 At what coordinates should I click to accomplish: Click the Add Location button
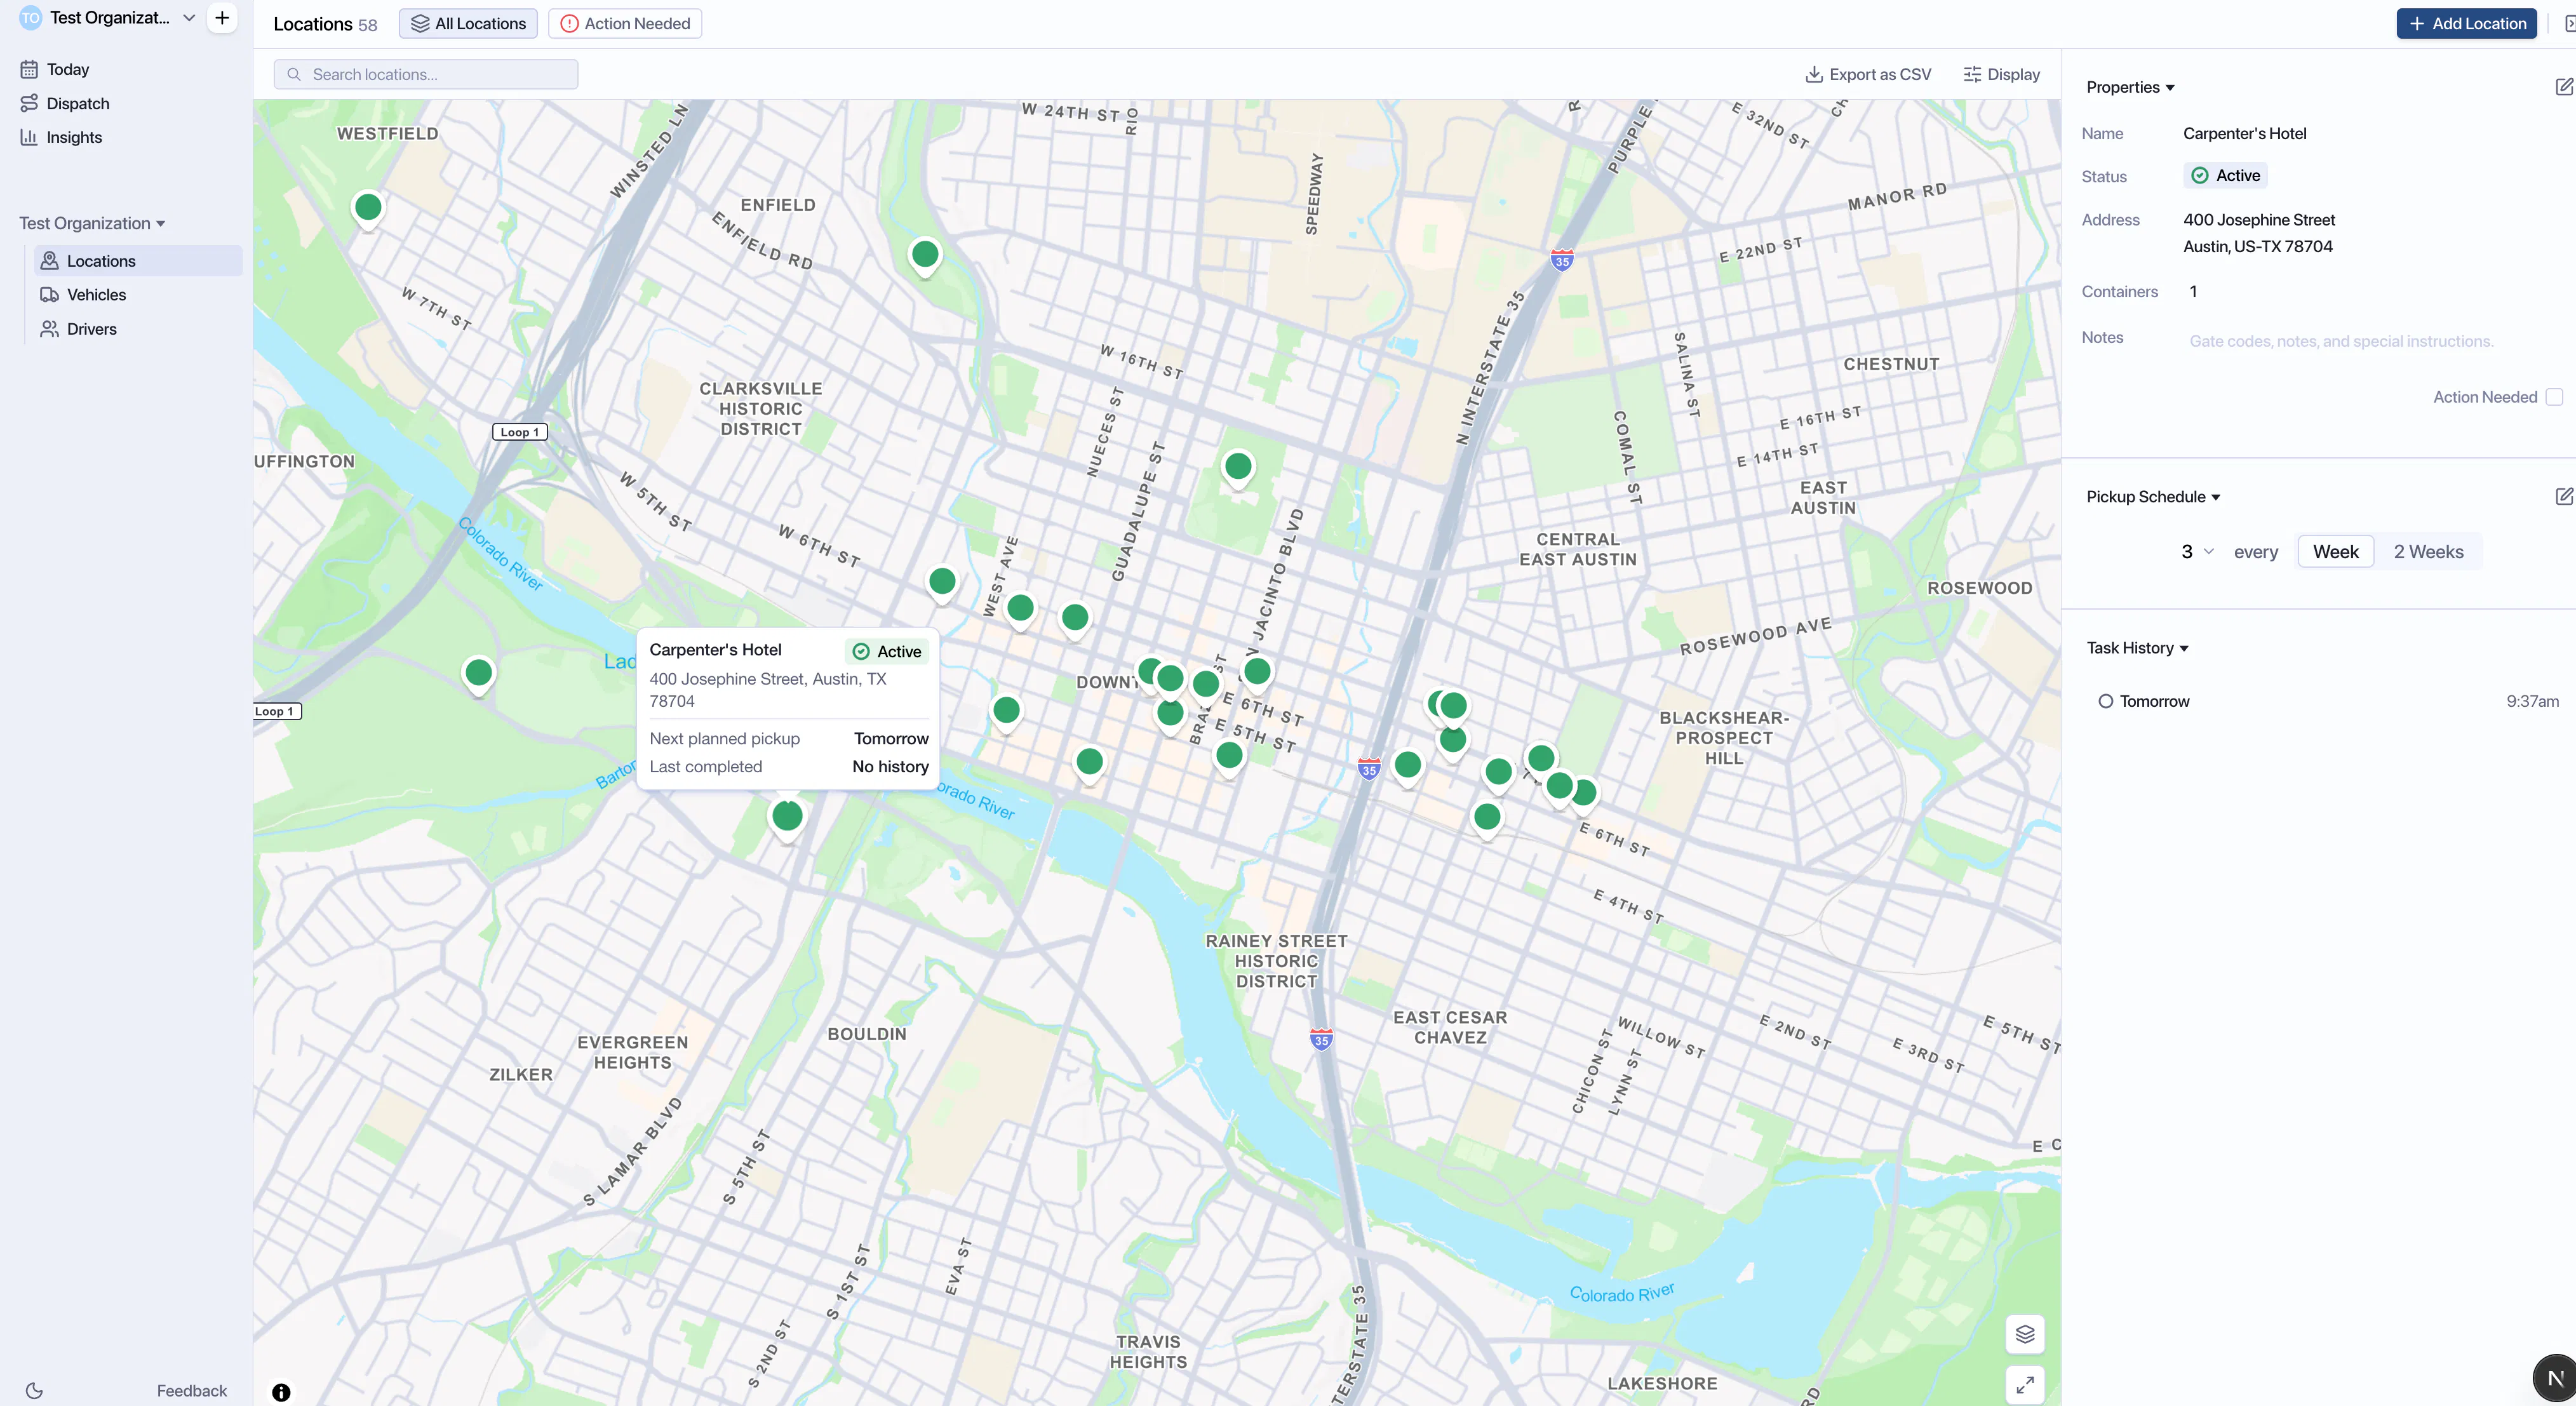point(2466,23)
